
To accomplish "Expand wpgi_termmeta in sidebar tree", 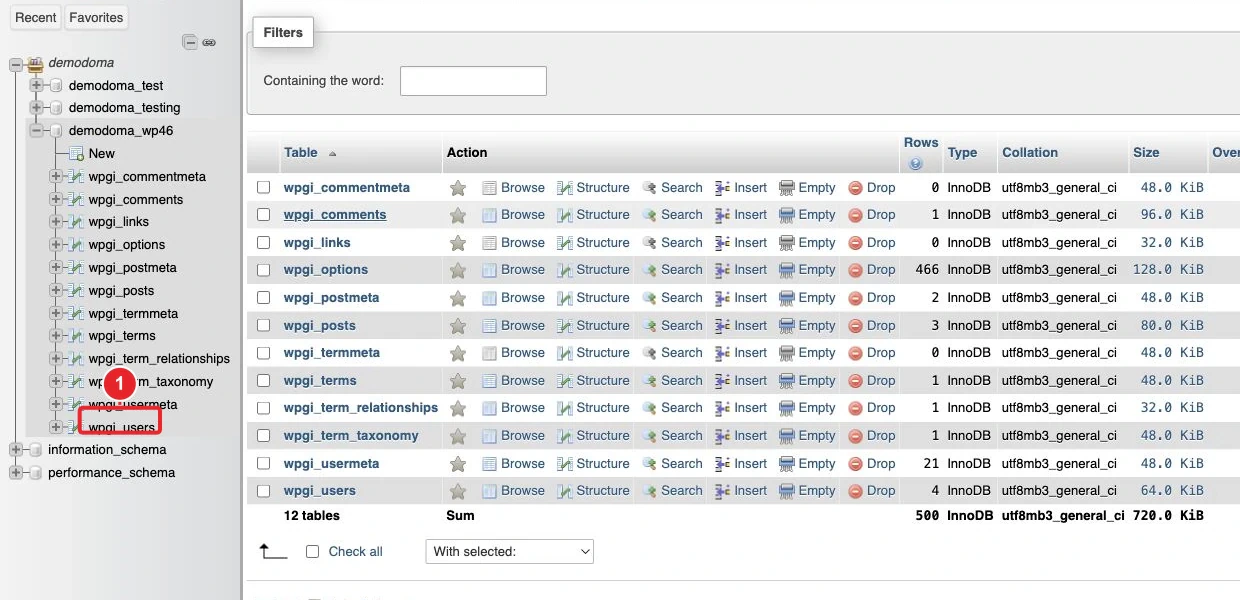I will click(x=56, y=314).
